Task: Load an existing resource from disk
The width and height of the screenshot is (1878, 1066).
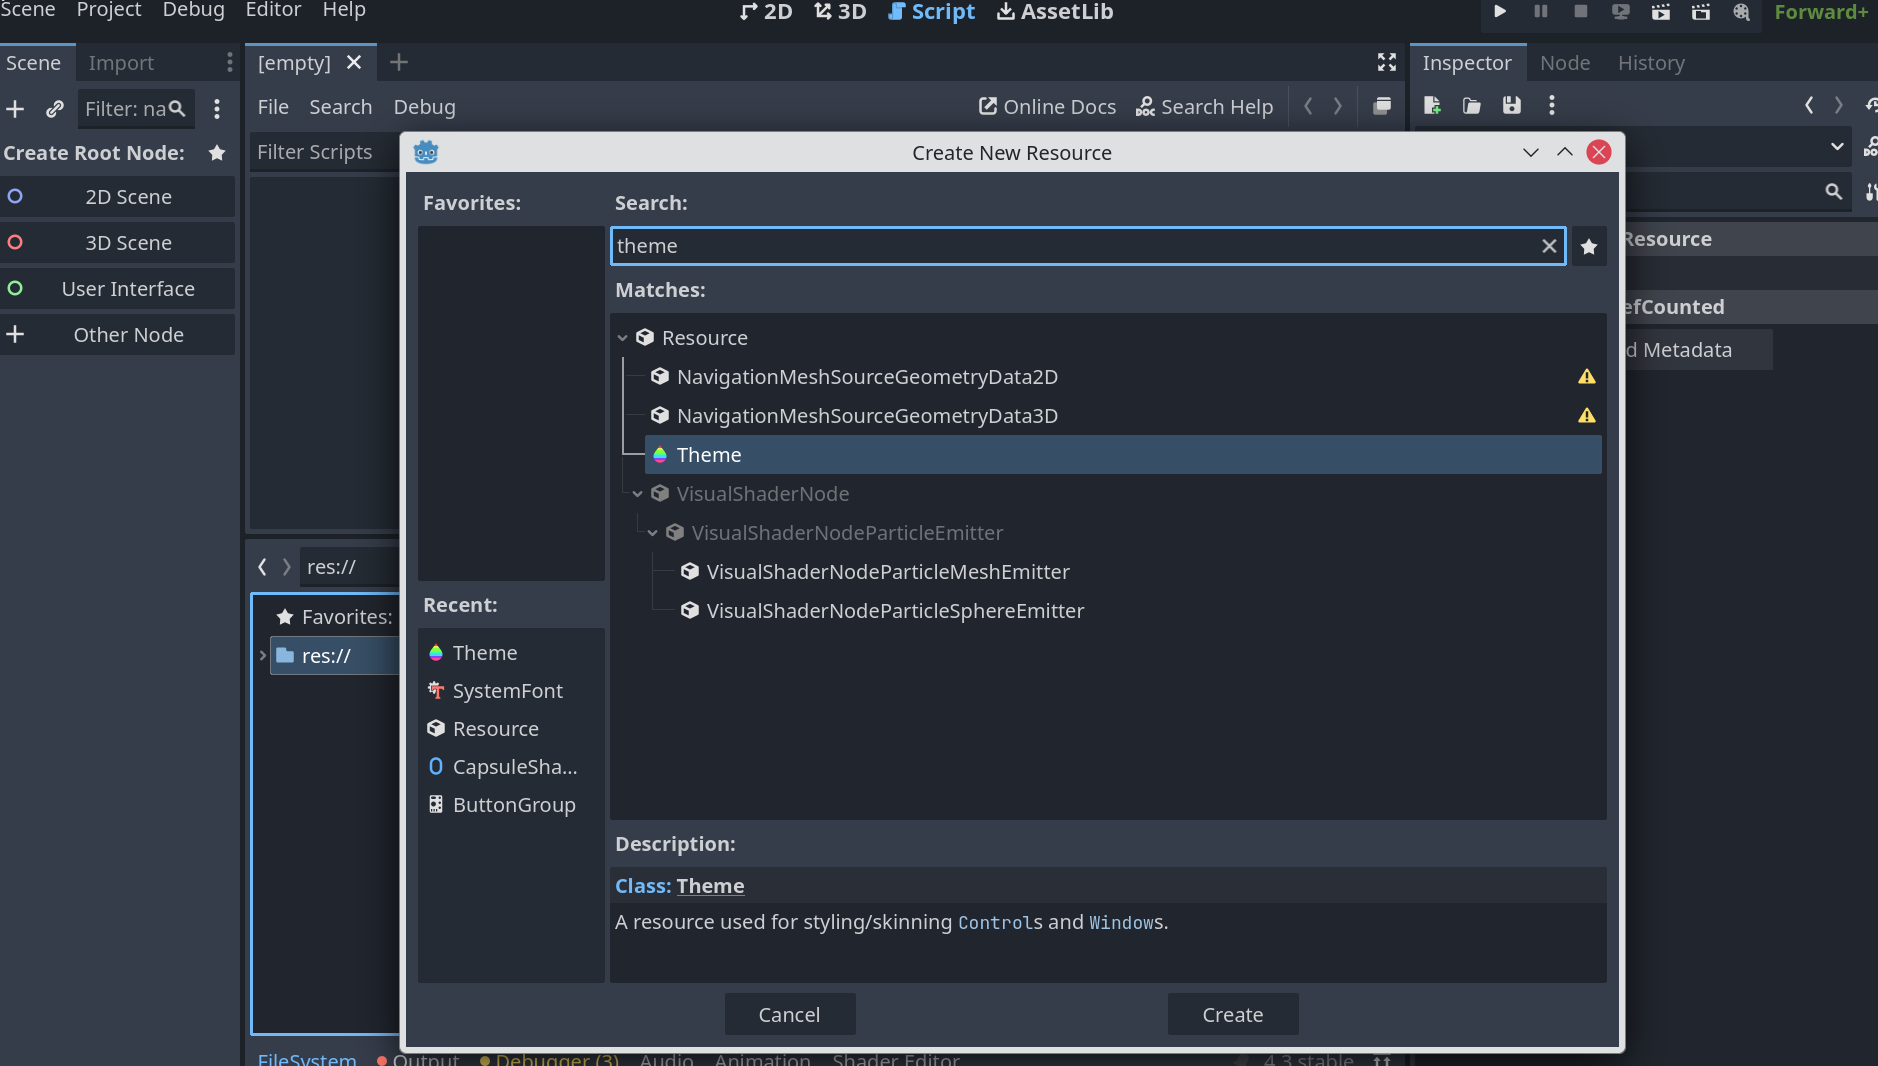Action: point(1472,105)
